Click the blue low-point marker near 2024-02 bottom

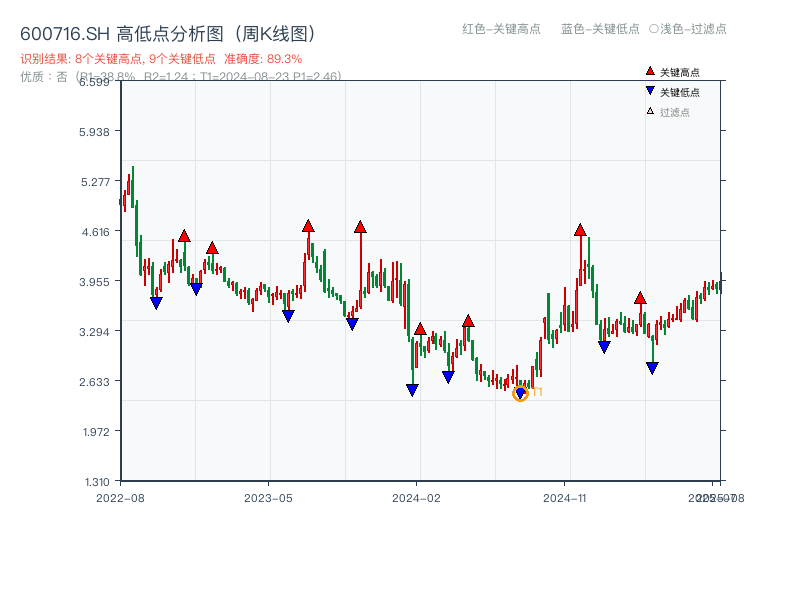click(411, 389)
